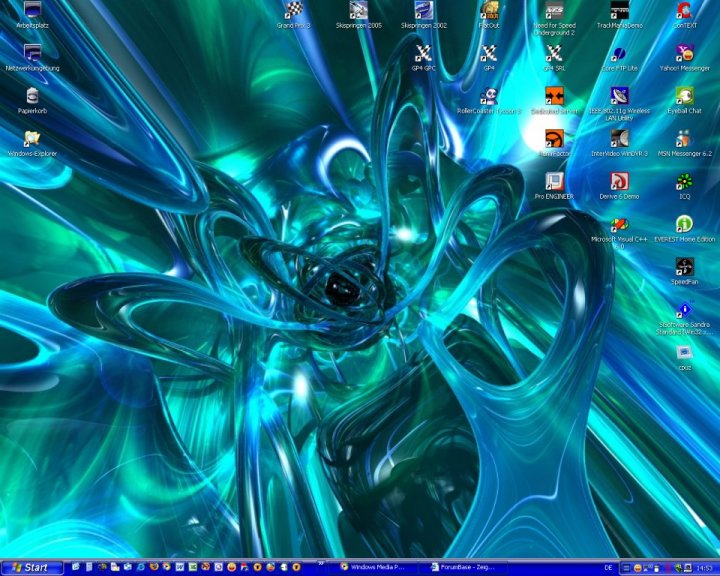This screenshot has height=576, width=720.
Task: Launch Internet Explorer from Quick Launch
Action: [x=141, y=567]
